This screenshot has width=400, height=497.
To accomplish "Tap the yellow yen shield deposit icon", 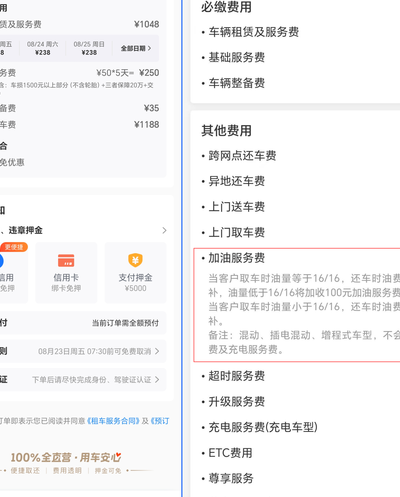I will click(x=135, y=260).
